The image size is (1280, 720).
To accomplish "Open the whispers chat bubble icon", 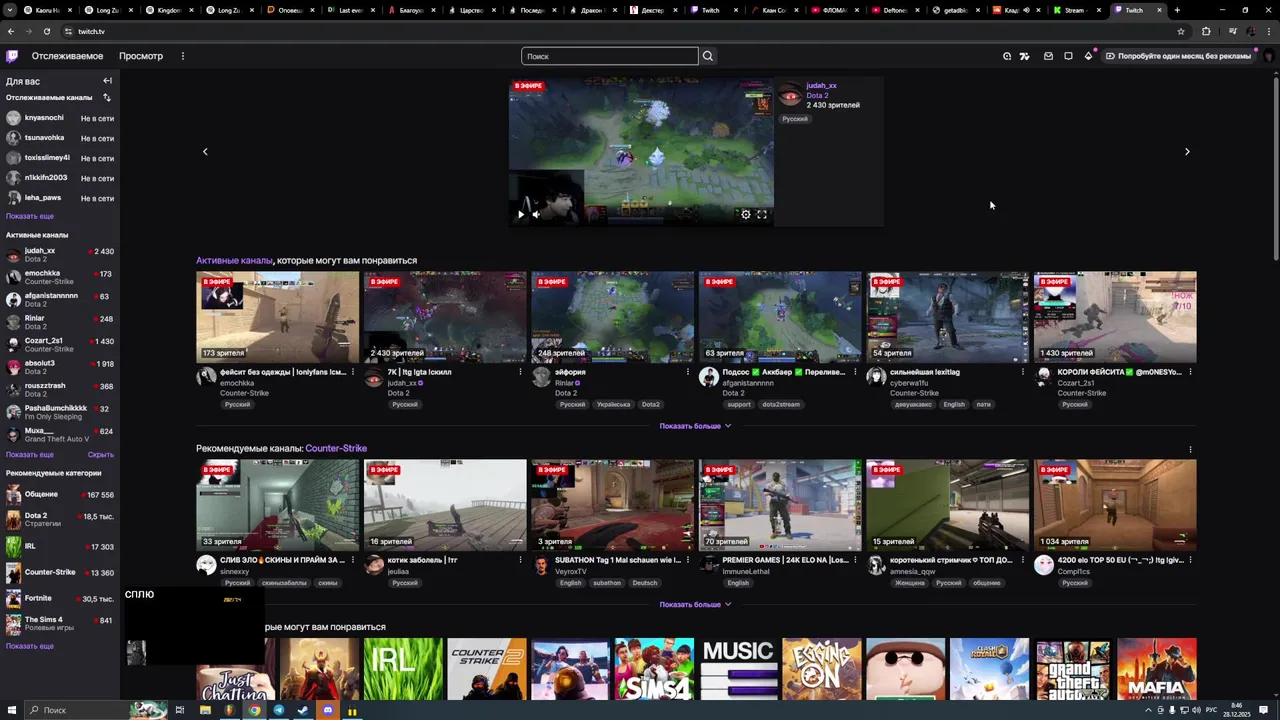I will pos(1068,56).
